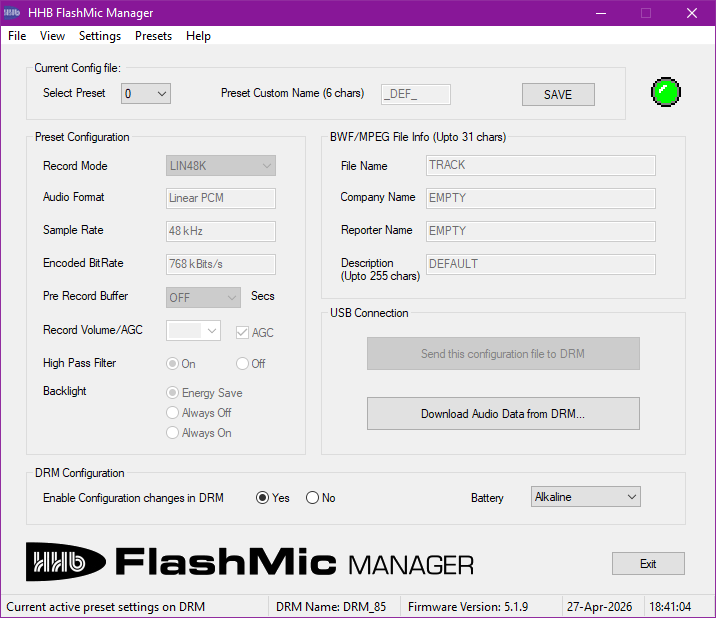716x618 pixels.
Task: Click Download Audio Data from DRM button
Action: coord(503,413)
